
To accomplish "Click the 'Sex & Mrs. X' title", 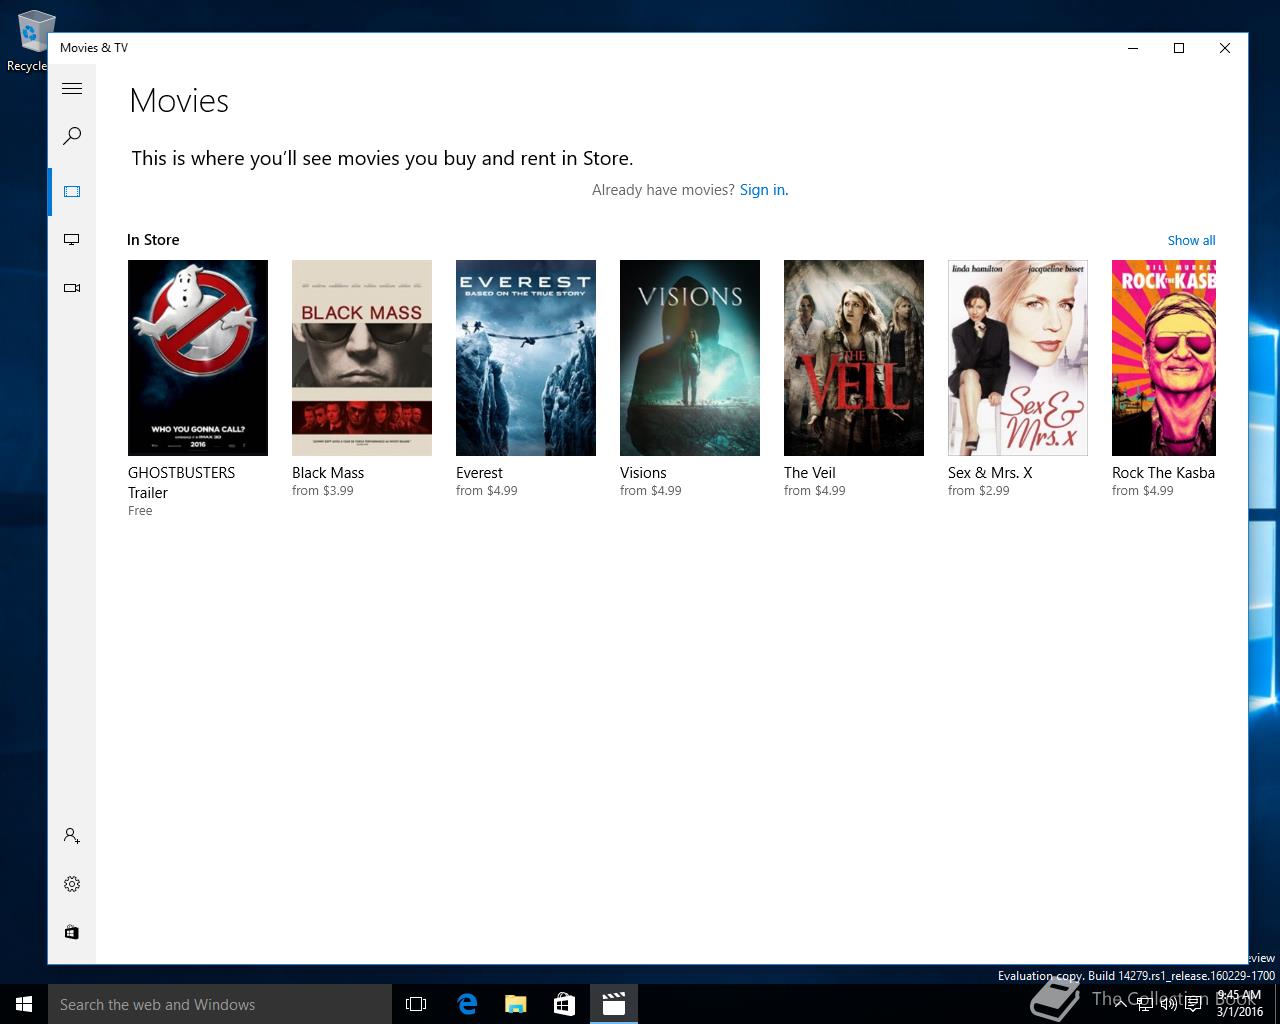I will pos(990,473).
